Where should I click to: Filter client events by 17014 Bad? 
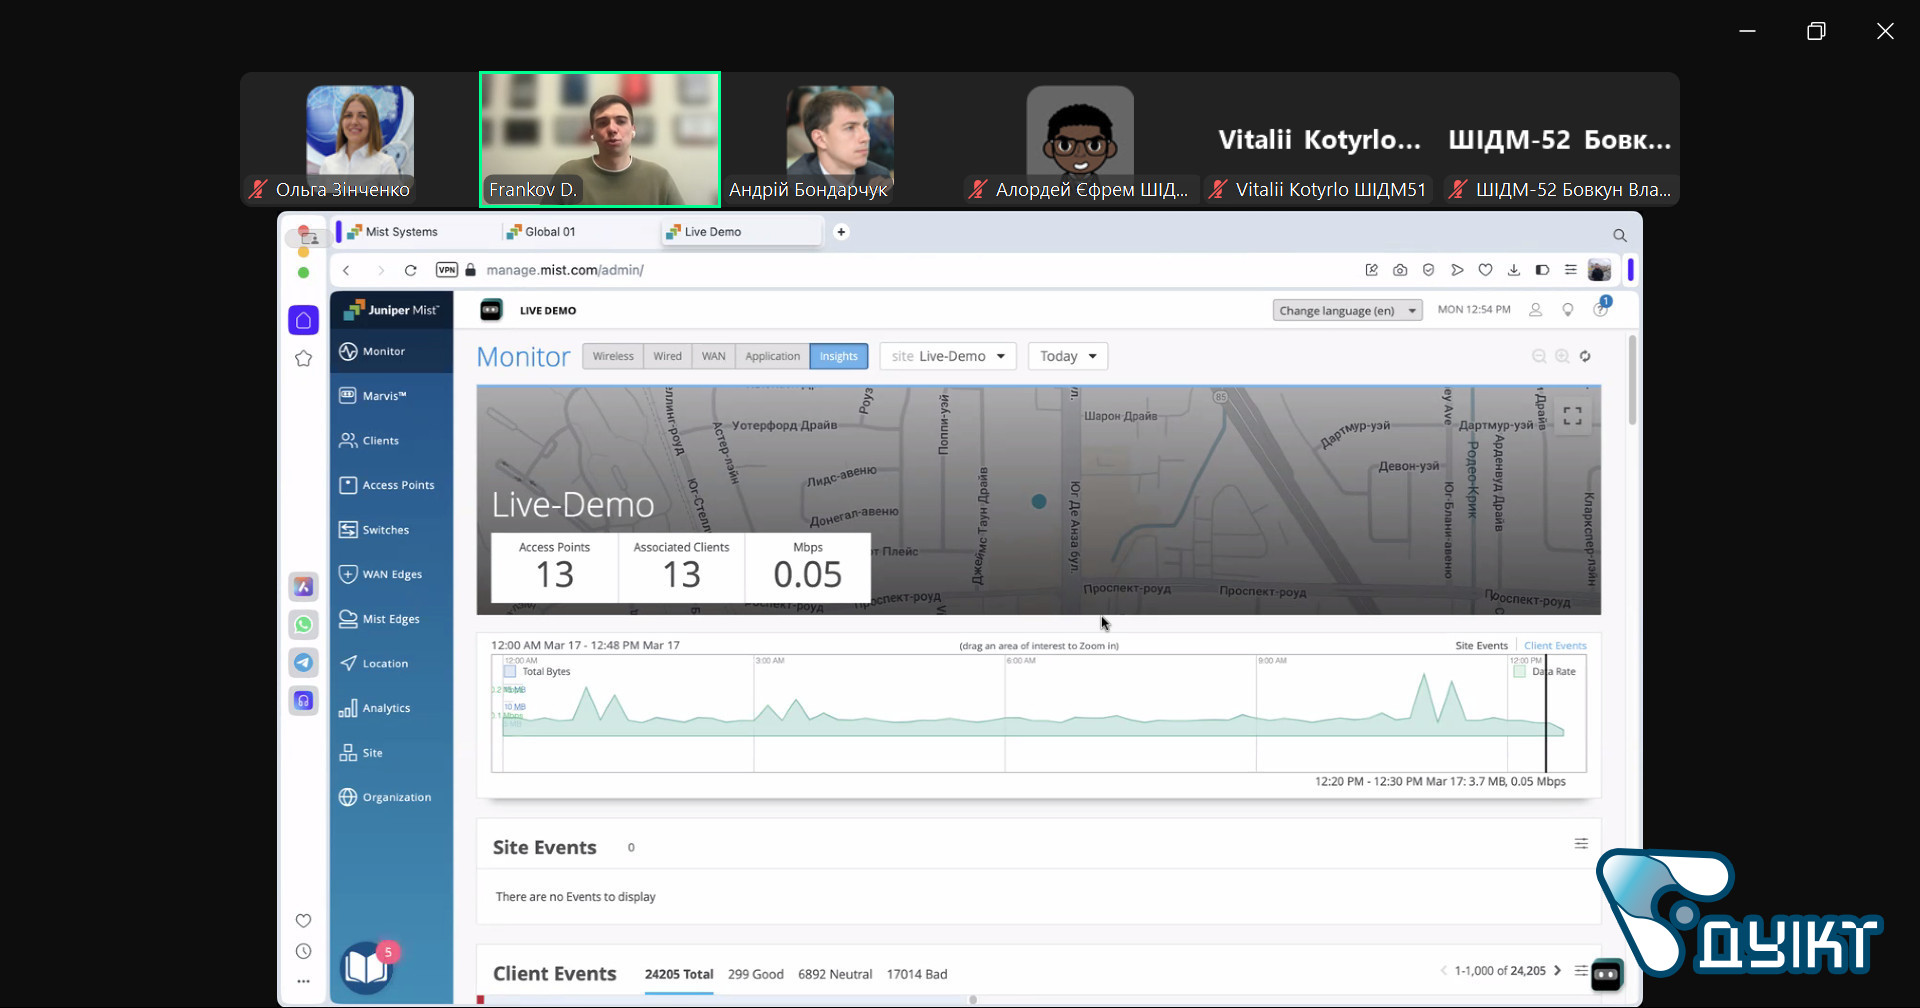point(917,974)
